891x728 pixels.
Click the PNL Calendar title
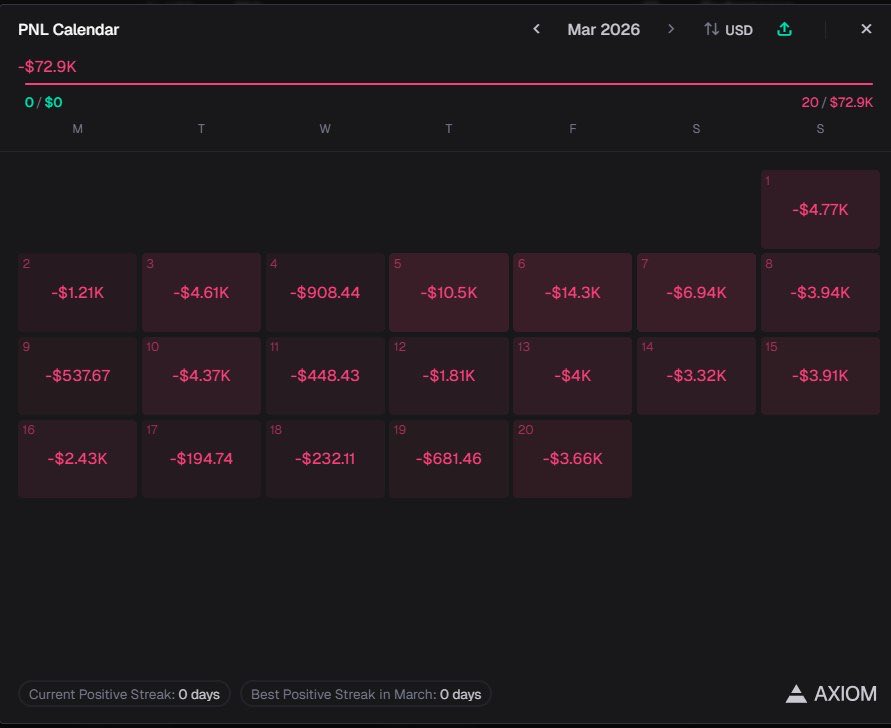coord(68,30)
